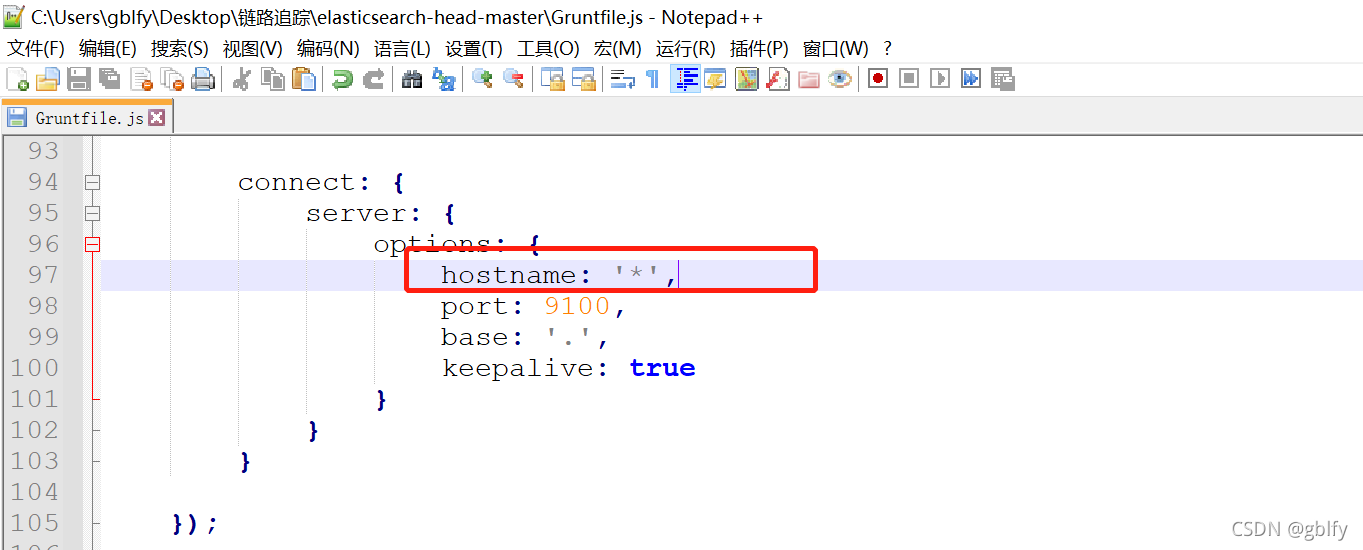The width and height of the screenshot is (1363, 550).
Task: Place cursor on word hostname
Action: (x=509, y=275)
